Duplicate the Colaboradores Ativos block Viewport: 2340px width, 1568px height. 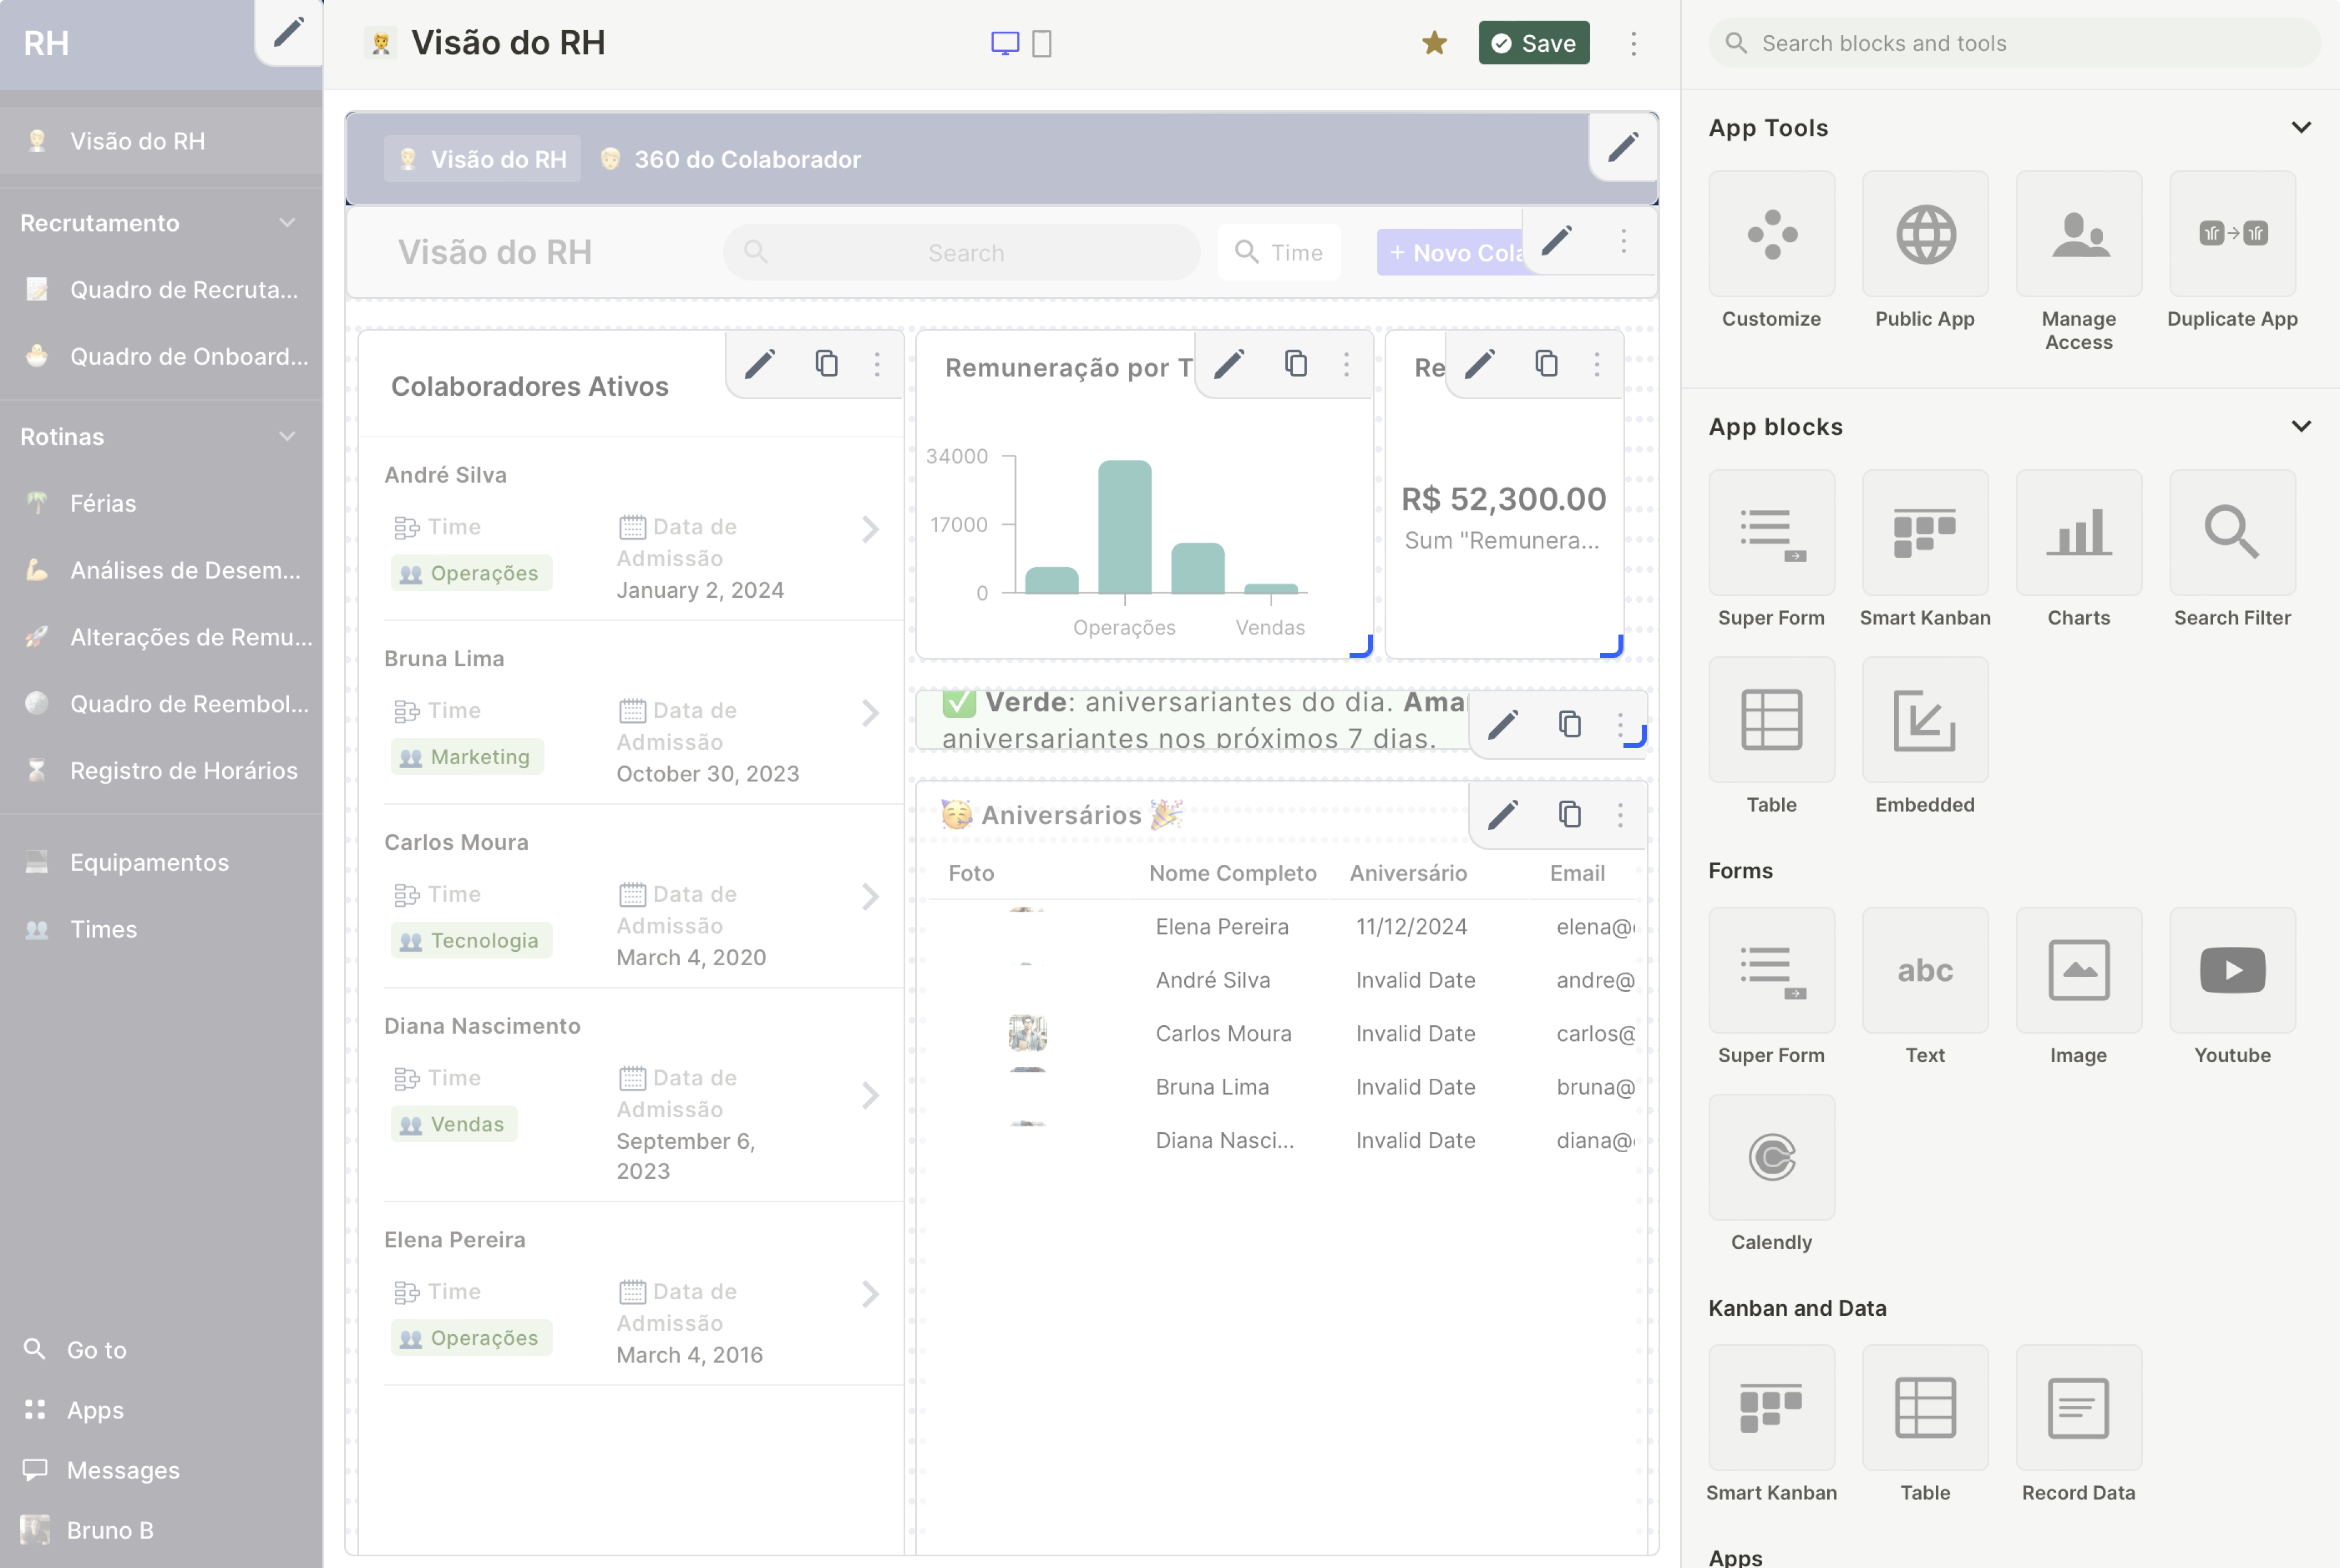pos(826,364)
